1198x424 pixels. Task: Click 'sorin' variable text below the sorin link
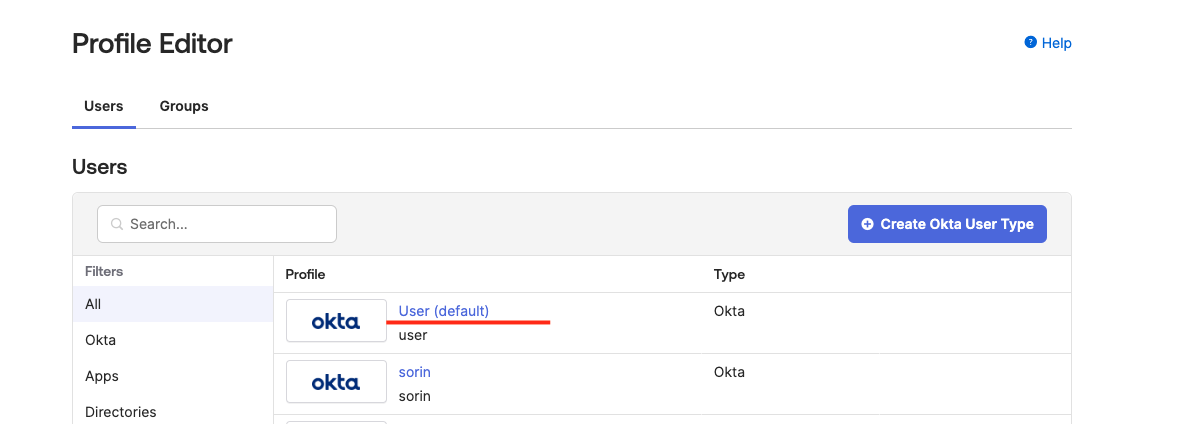pos(415,396)
